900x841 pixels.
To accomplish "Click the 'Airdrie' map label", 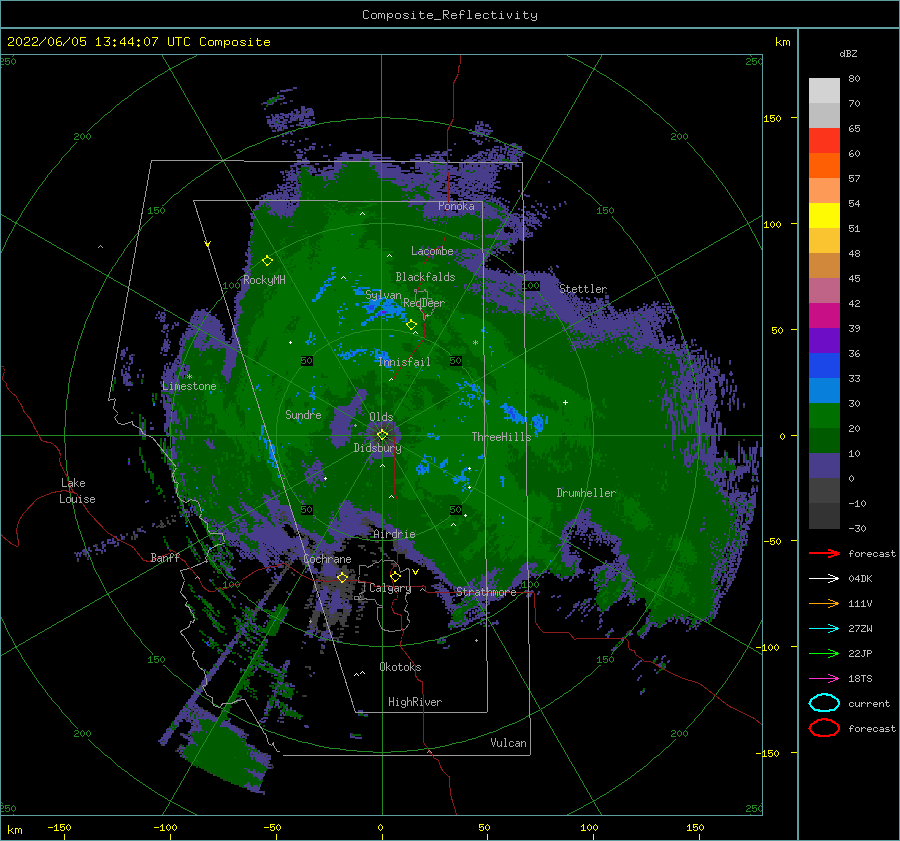I will [x=394, y=534].
